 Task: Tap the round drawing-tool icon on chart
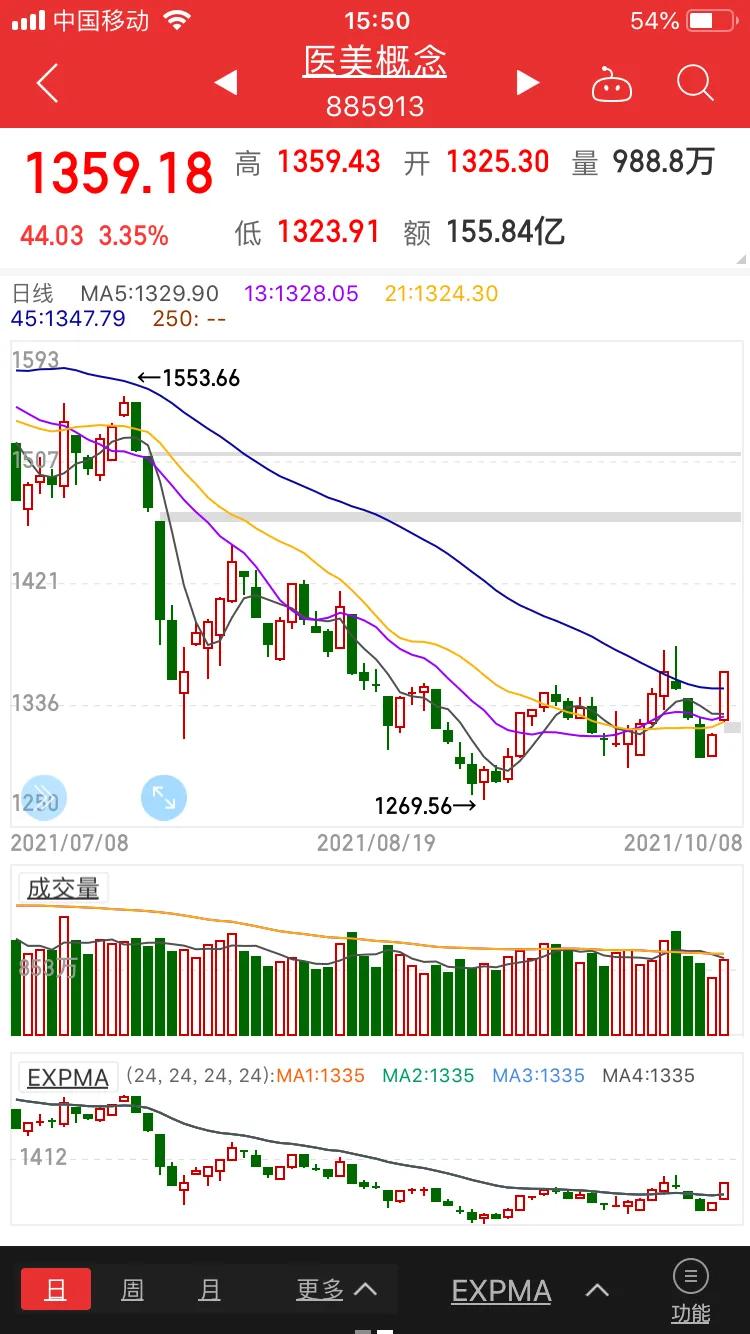(x=43, y=797)
